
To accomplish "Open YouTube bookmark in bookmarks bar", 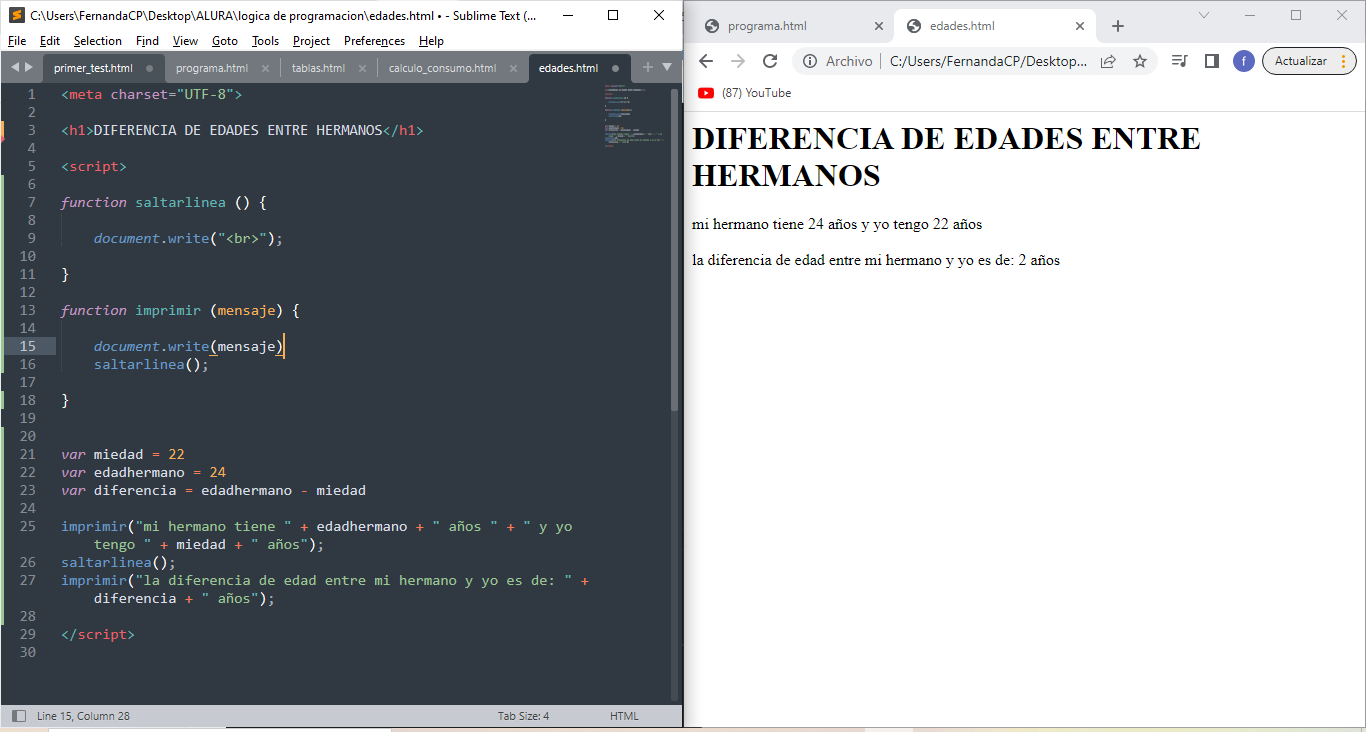I will [745, 93].
